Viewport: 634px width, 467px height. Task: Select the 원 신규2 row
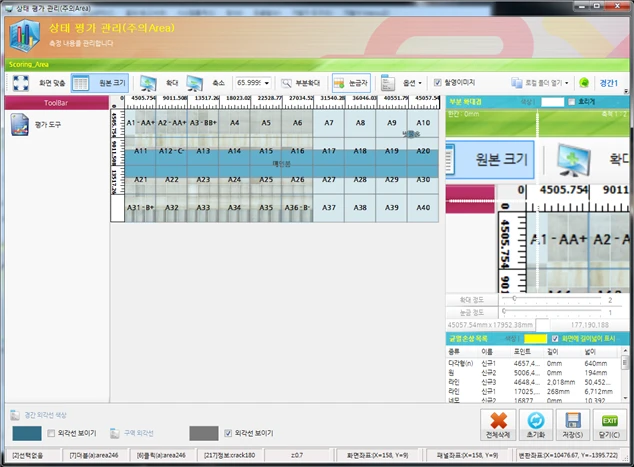[533, 372]
